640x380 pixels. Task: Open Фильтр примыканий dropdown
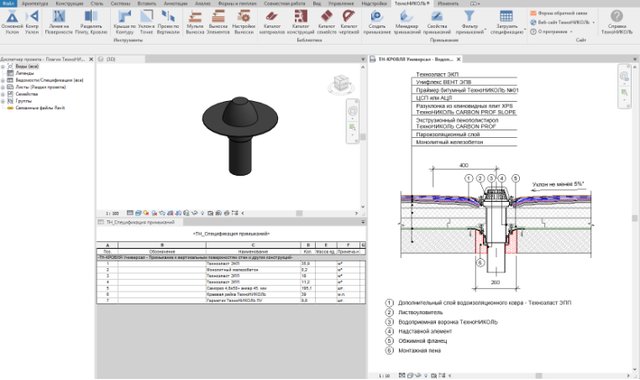[x=470, y=22]
